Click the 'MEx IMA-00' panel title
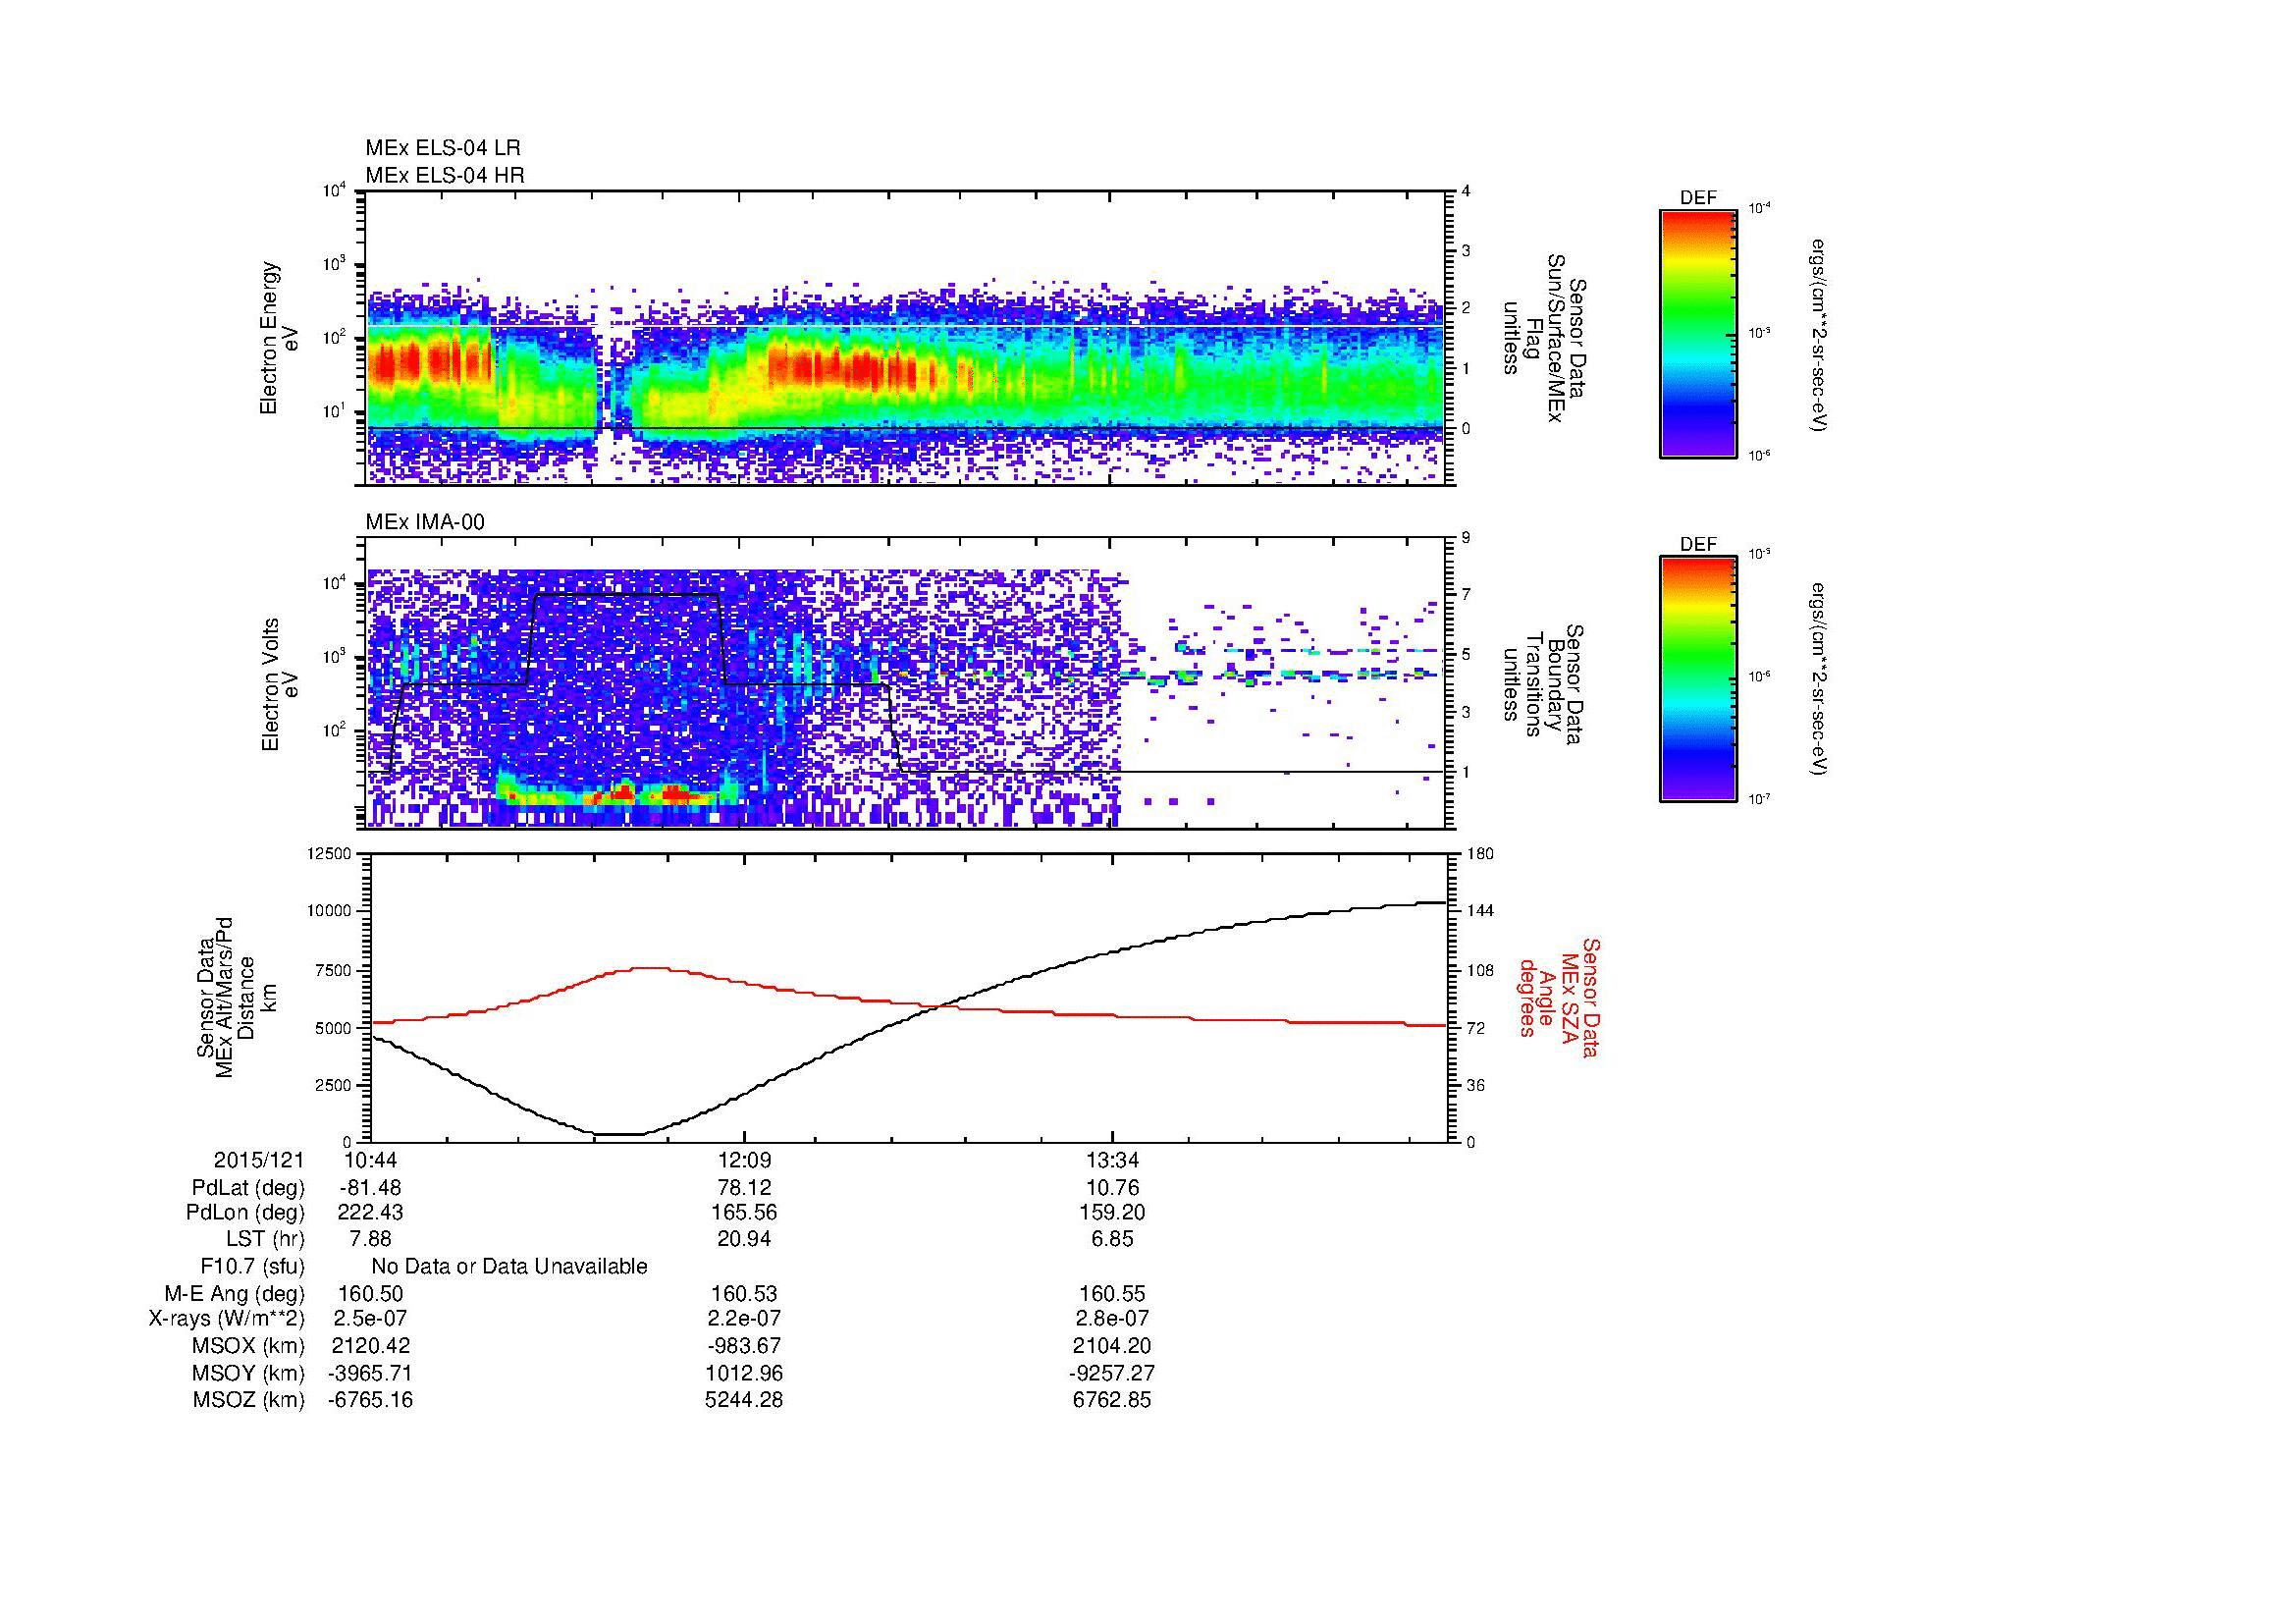This screenshot has width=2296, height=1623. 425,522
